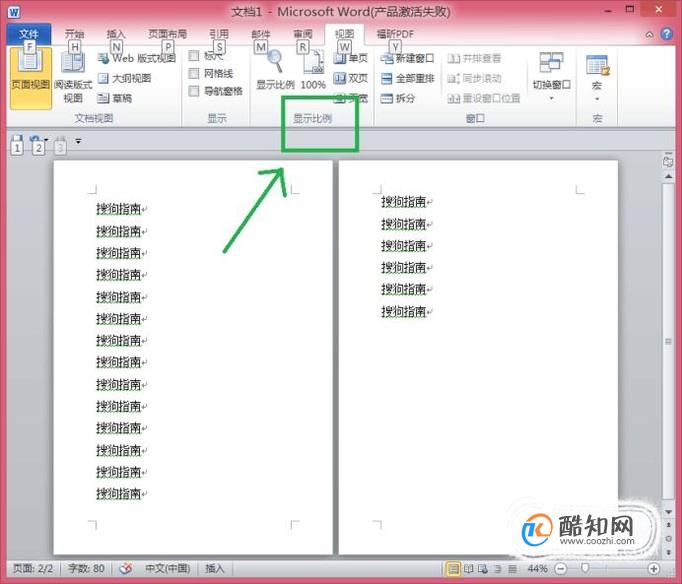Screen dimensions: 682x584
Task: Choose 双页 two pages zoom
Action: coord(351,78)
